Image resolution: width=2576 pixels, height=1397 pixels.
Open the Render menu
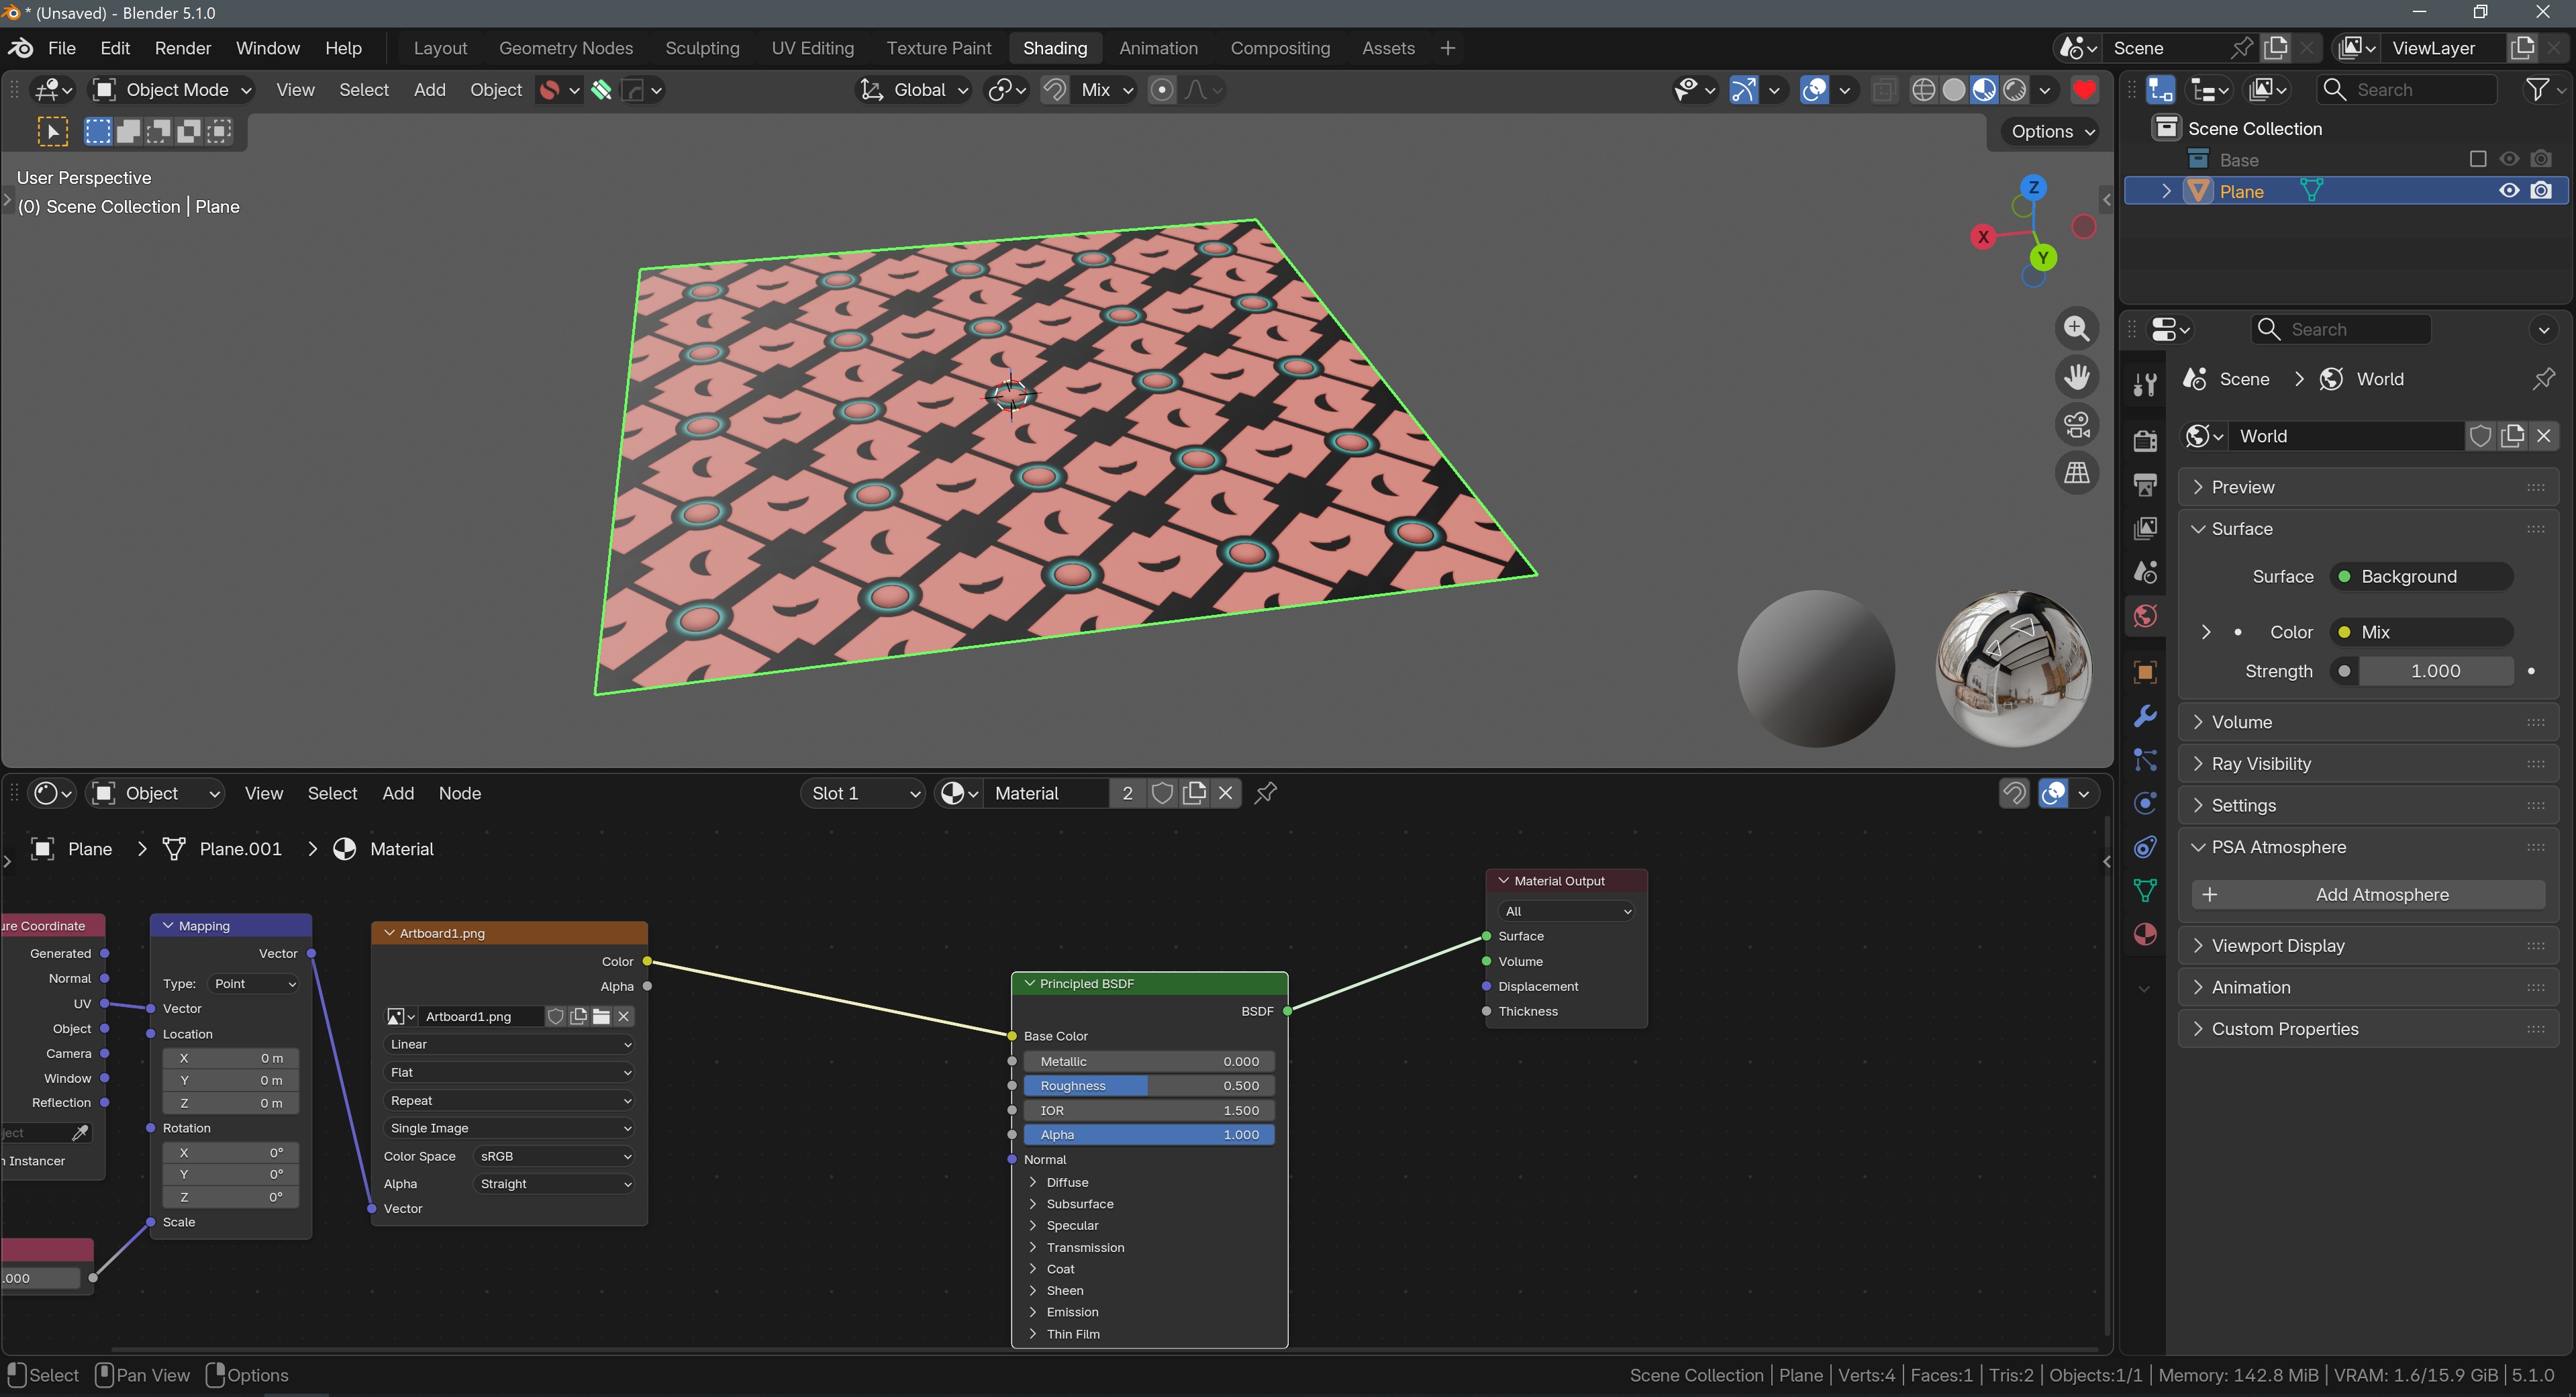pos(183,48)
